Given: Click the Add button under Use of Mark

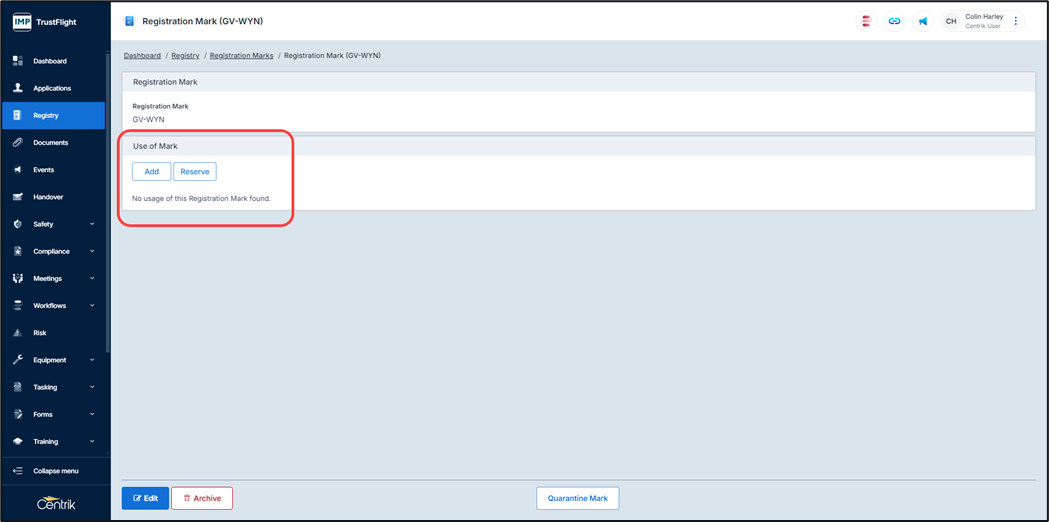Looking at the screenshot, I should [152, 172].
